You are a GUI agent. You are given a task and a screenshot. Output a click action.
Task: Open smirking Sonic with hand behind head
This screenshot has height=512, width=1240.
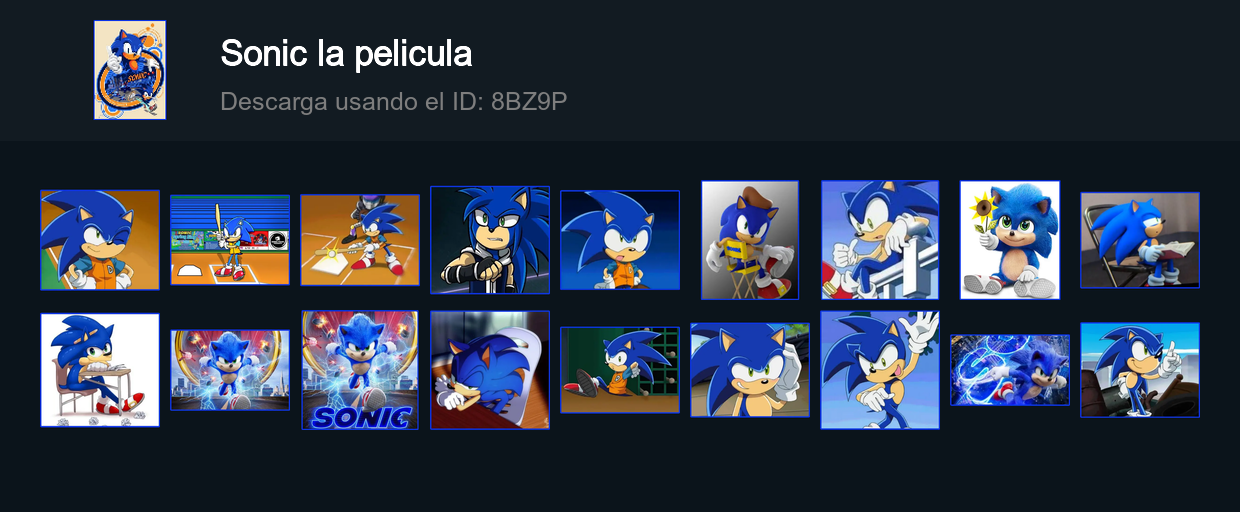pyautogui.click(x=750, y=370)
